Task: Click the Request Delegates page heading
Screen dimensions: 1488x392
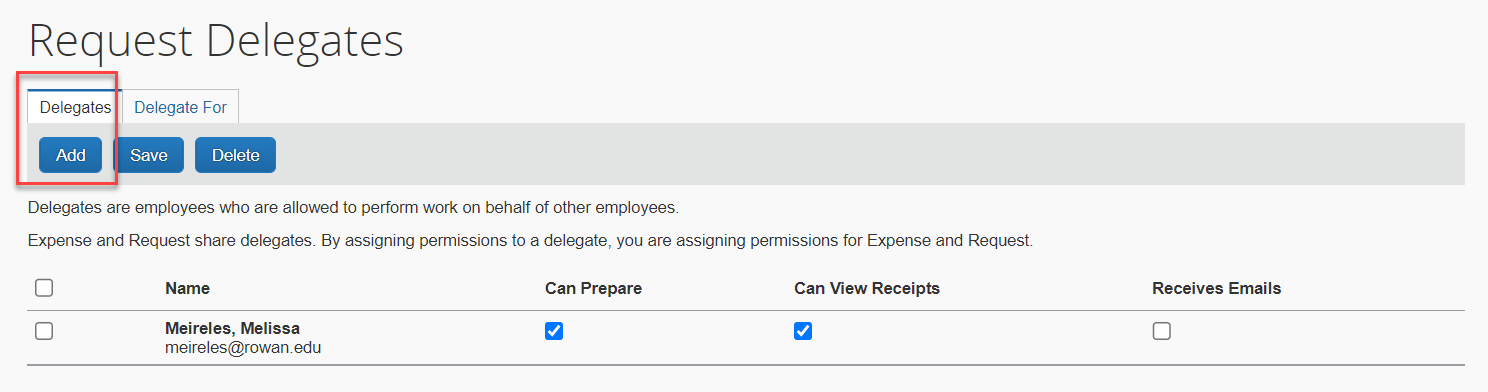Action: [216, 40]
